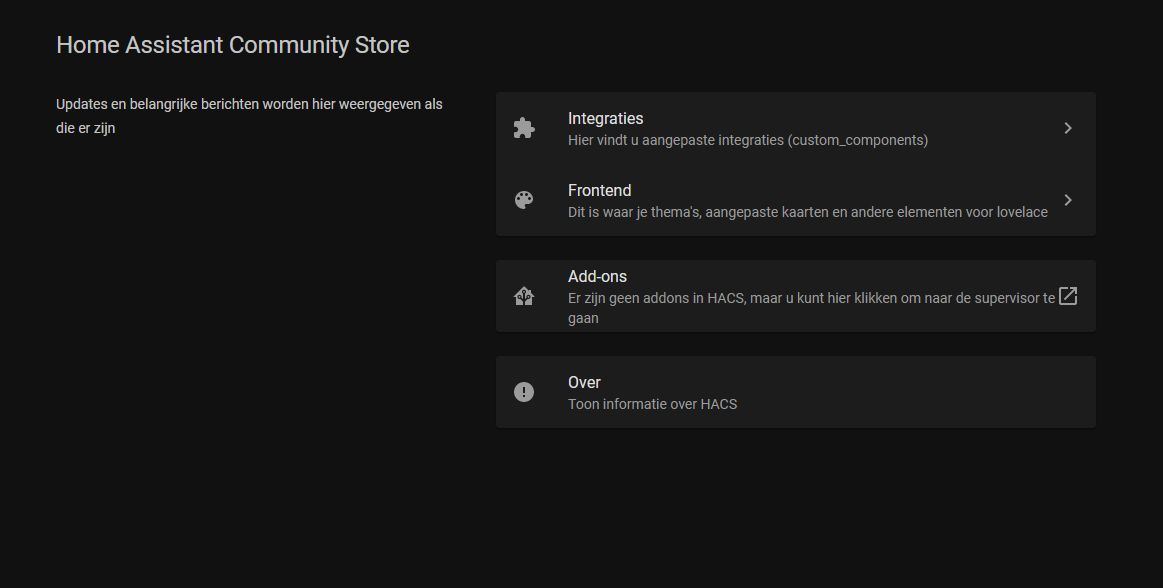The width and height of the screenshot is (1163, 588).
Task: Click the Over exclamation mark icon
Action: coord(524,392)
